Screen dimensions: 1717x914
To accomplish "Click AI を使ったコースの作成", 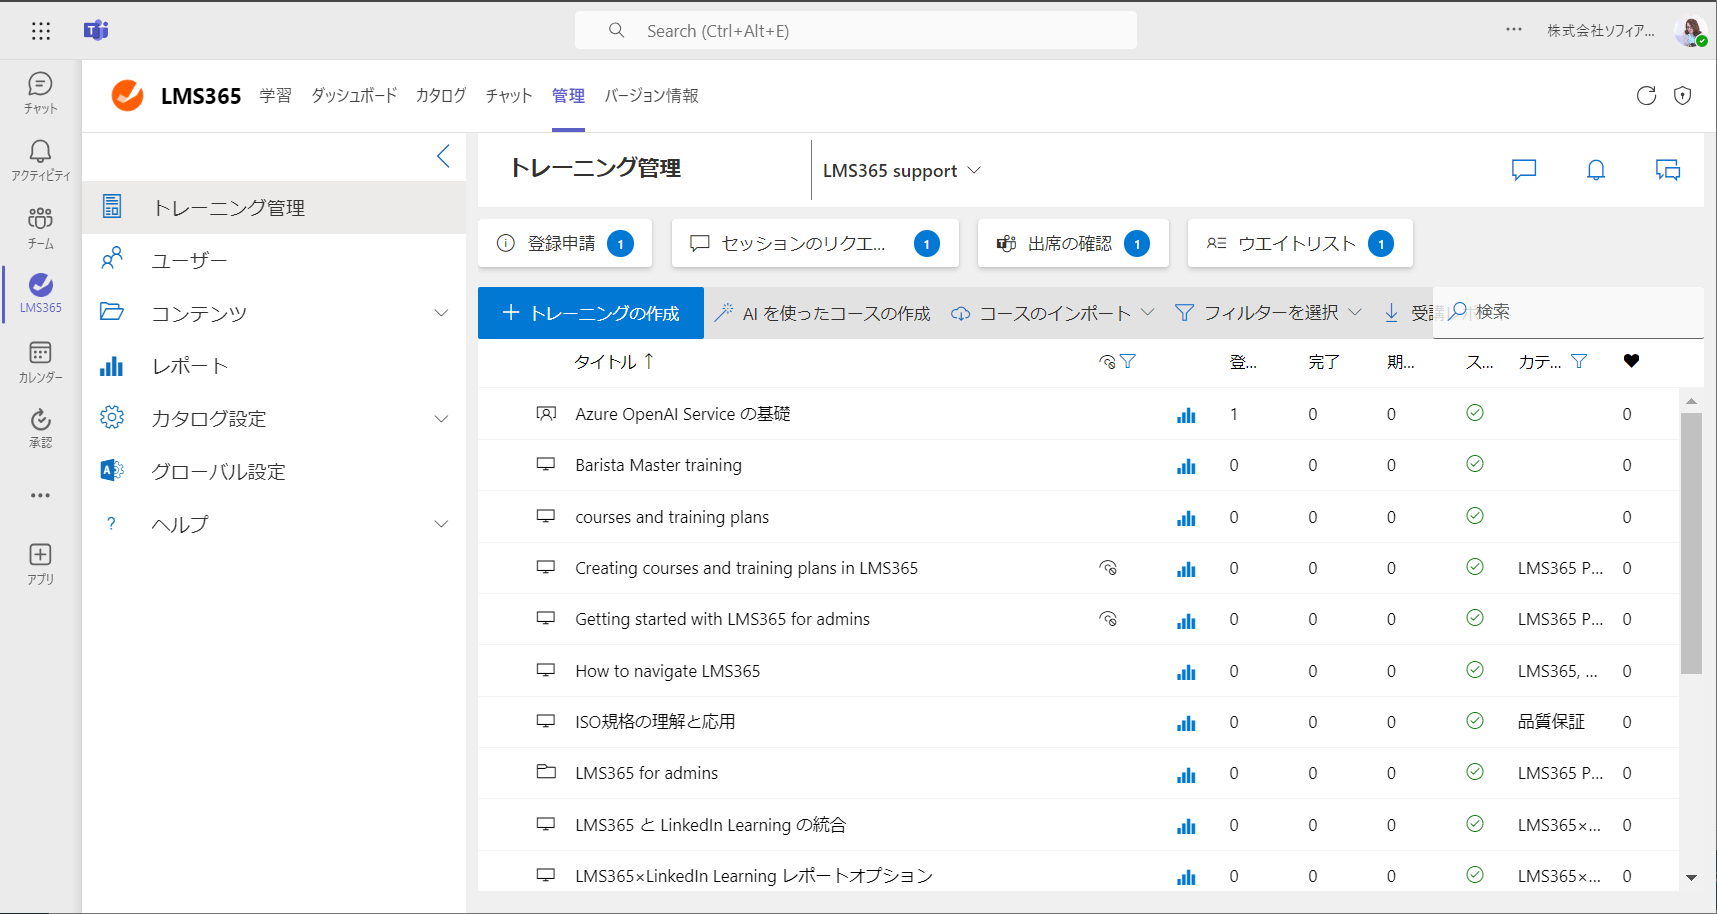I will click(x=822, y=313).
